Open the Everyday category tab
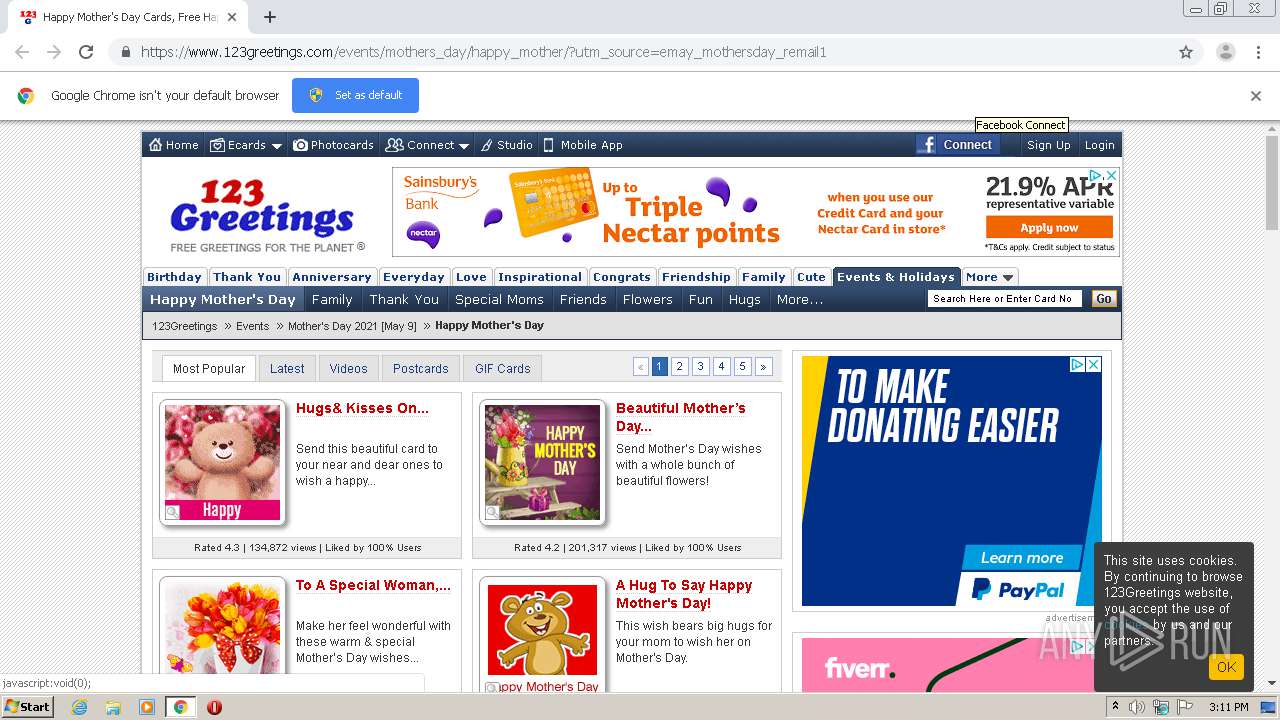This screenshot has width=1280, height=720. (414, 277)
